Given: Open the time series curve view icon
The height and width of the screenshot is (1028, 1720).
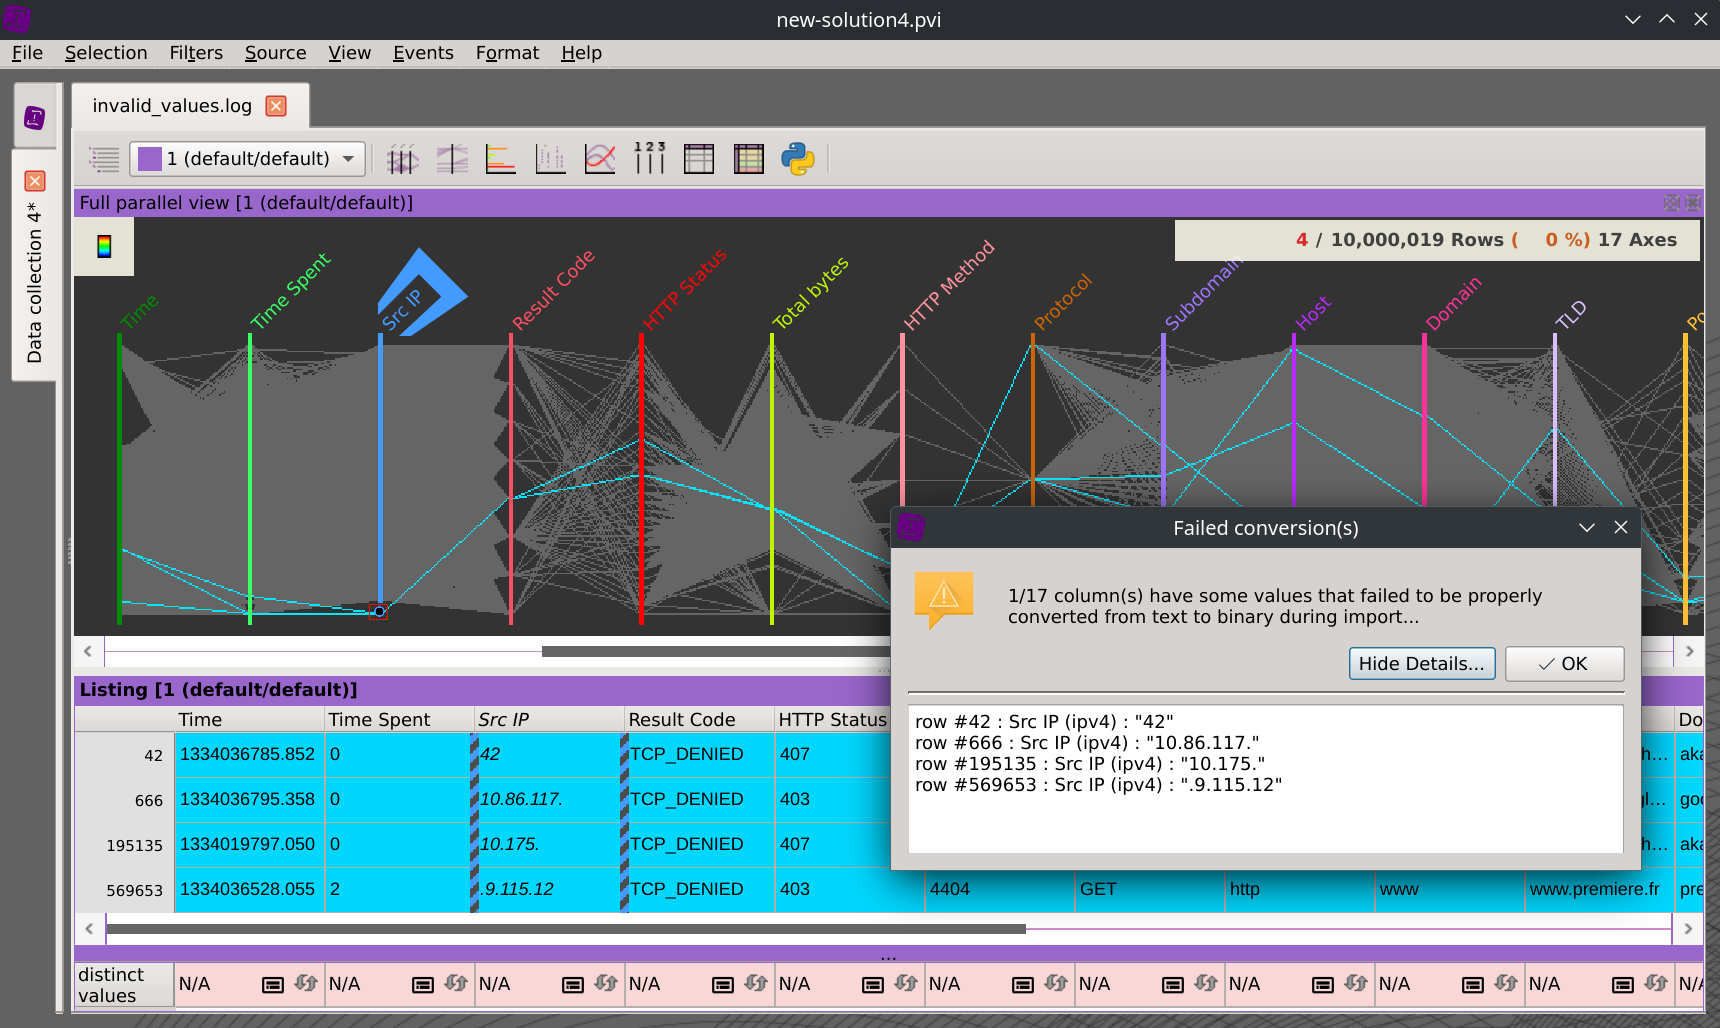Looking at the screenshot, I should tap(600, 159).
